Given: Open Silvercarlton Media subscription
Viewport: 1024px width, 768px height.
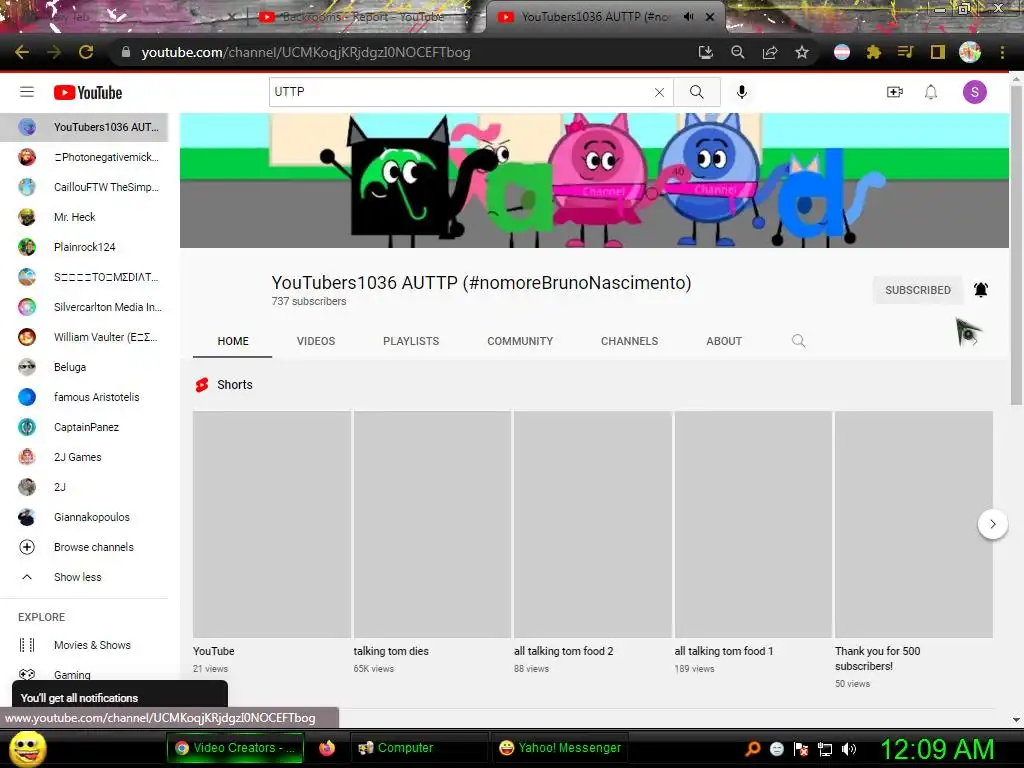Looking at the screenshot, I should tap(84, 307).
